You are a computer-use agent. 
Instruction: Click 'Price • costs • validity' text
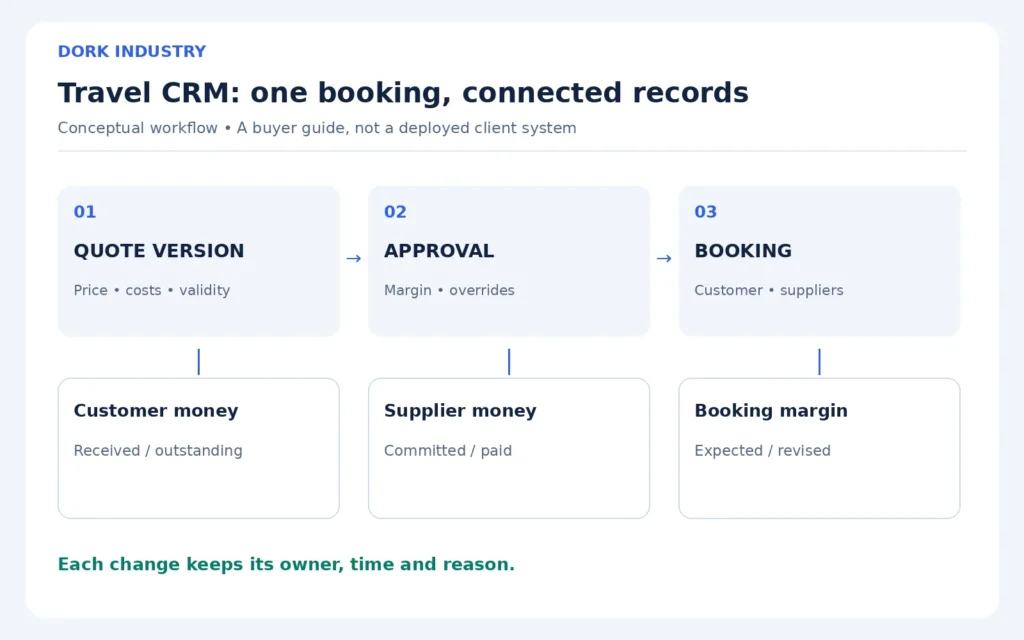pos(152,290)
